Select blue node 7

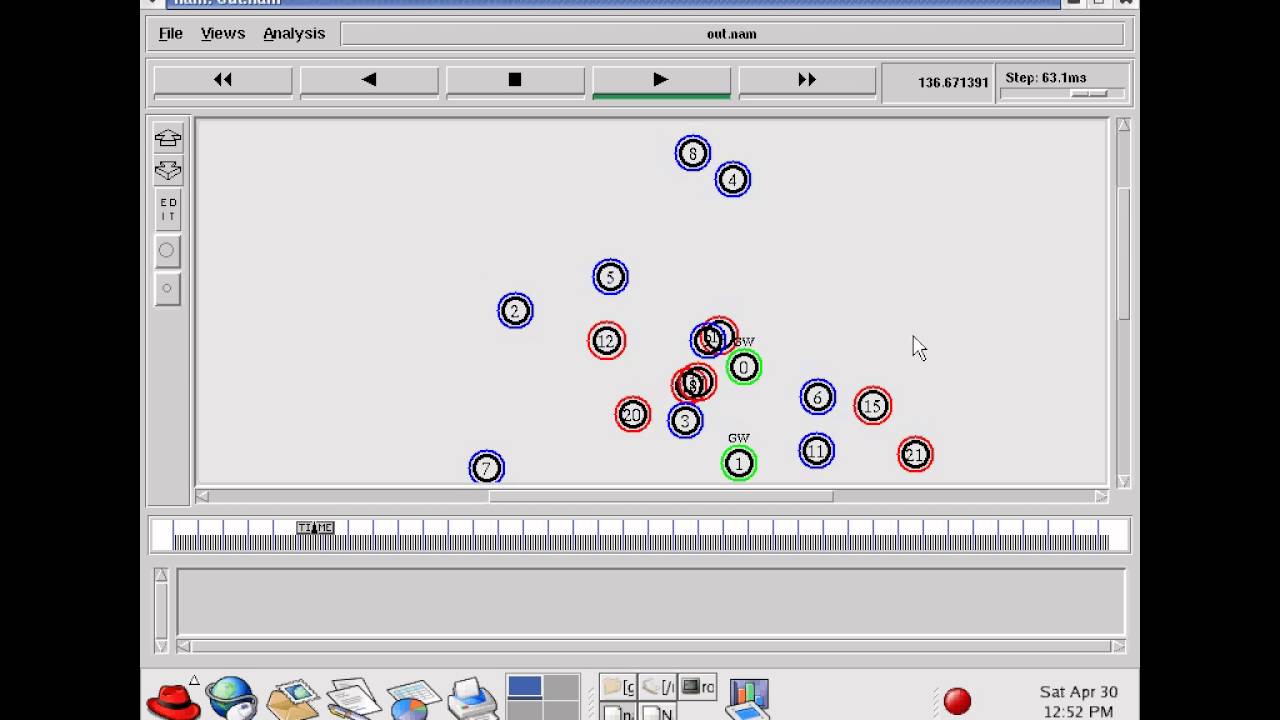pyautogui.click(x=486, y=467)
